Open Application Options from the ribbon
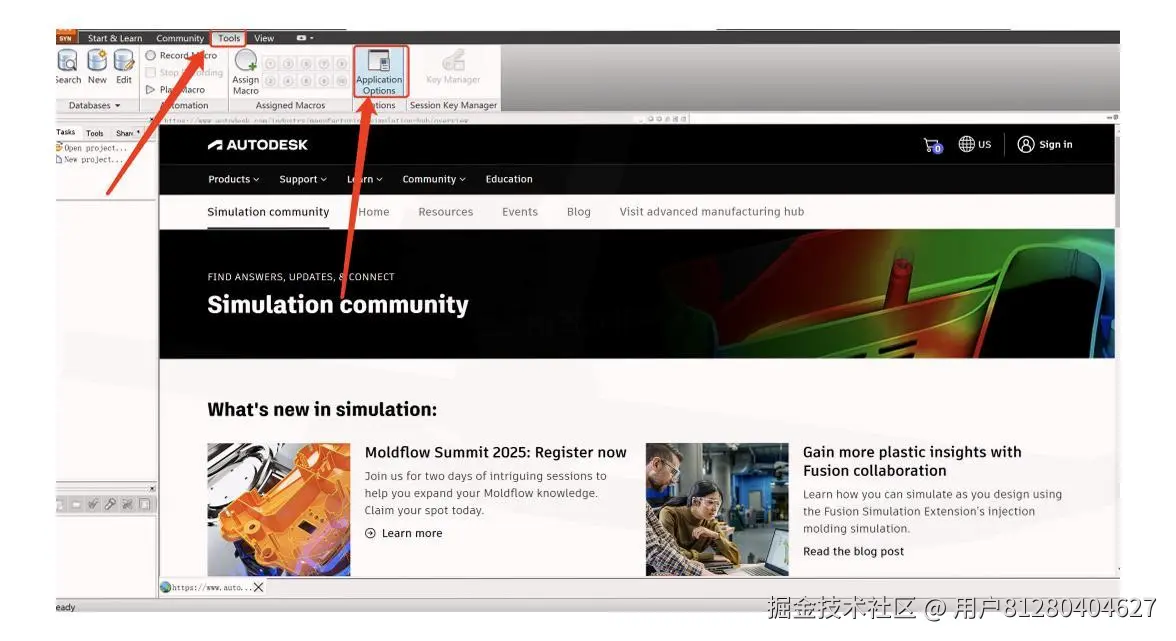1176x641 pixels. point(380,70)
